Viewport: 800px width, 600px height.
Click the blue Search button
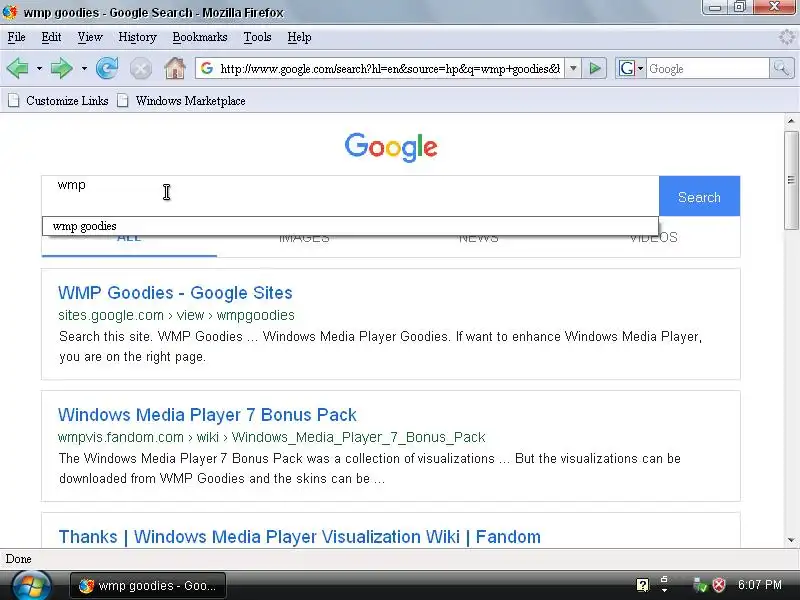(699, 196)
